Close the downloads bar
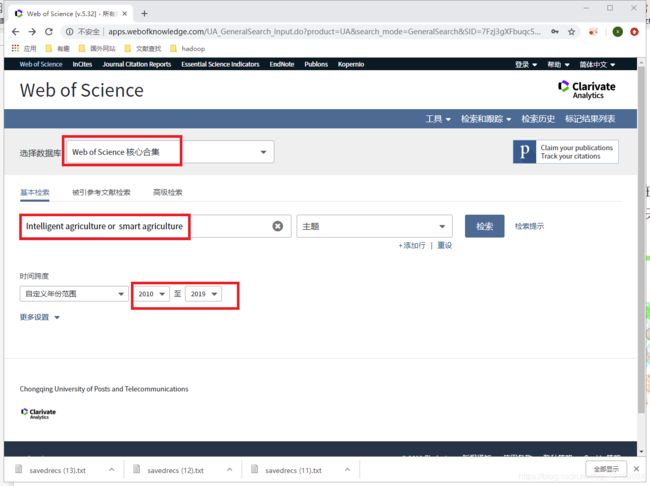Screen dimensions: 650x486 click(x=636, y=469)
